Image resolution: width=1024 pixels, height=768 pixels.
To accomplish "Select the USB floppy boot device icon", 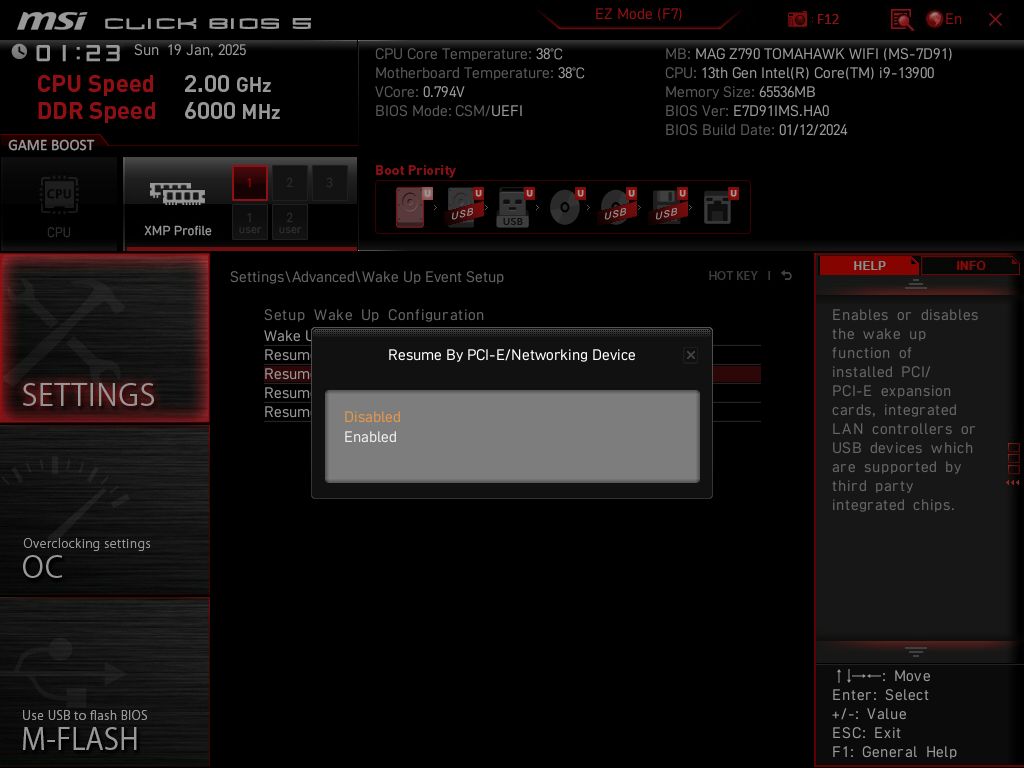I will coord(668,207).
